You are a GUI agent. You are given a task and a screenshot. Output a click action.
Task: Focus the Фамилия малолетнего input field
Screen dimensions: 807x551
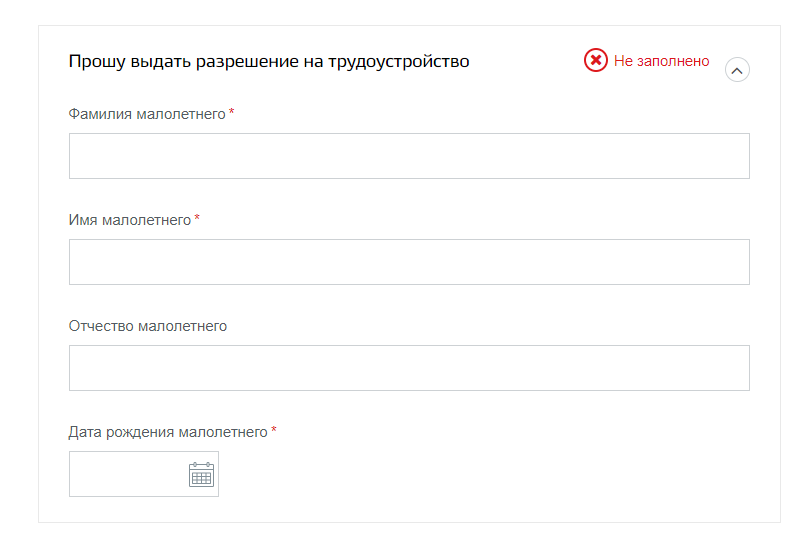(x=409, y=156)
